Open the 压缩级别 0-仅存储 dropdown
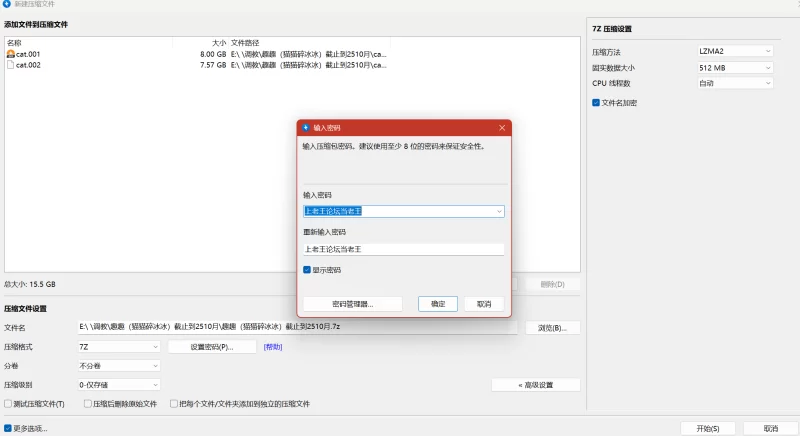Image resolution: width=800 pixels, height=436 pixels. (x=119, y=384)
